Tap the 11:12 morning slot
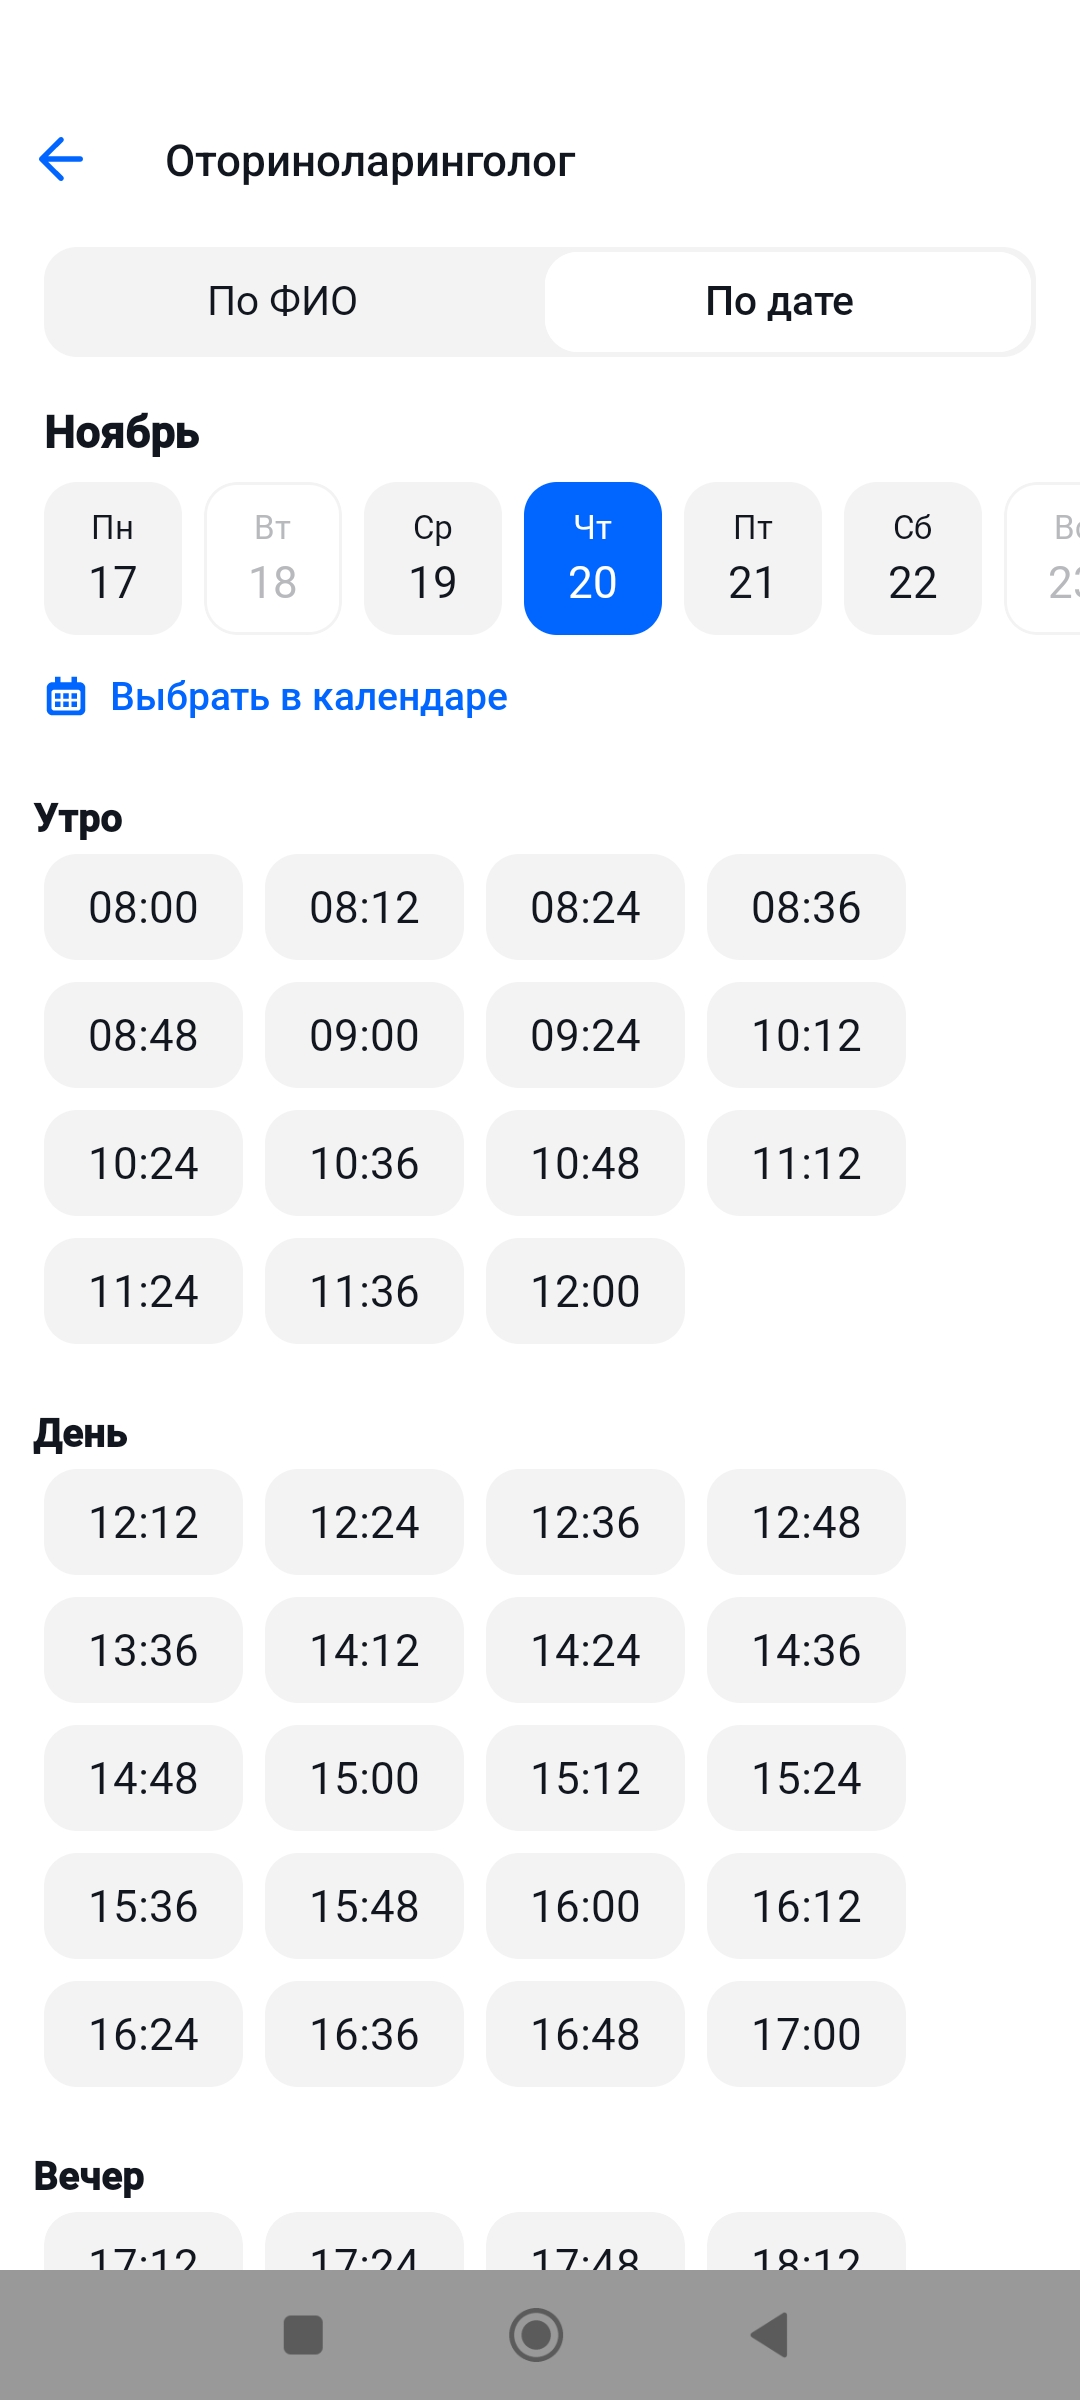The width and height of the screenshot is (1080, 2400). 806,1163
